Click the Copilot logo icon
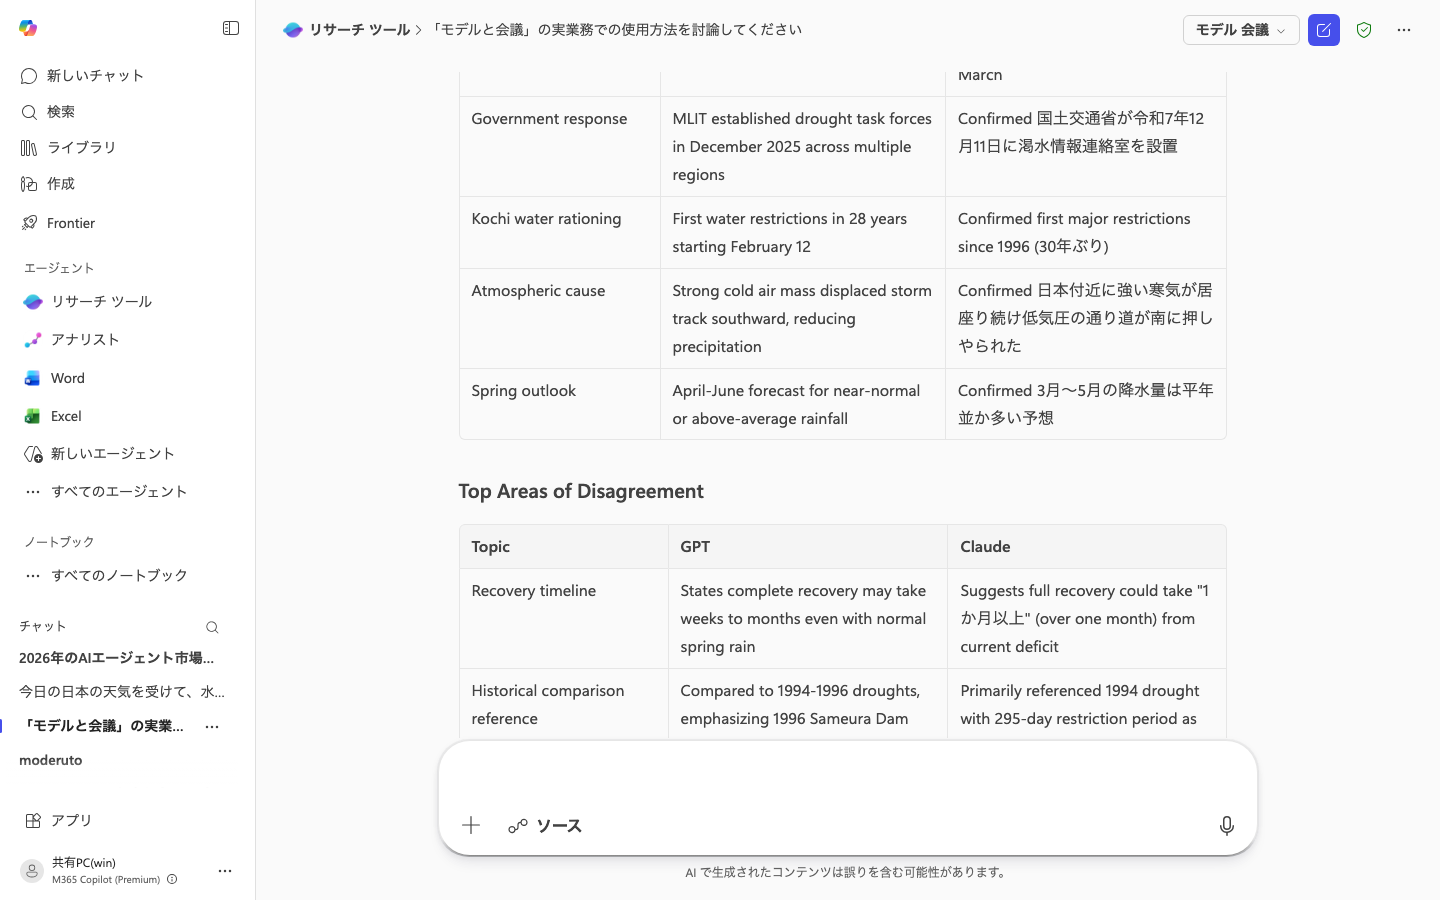Image resolution: width=1440 pixels, height=900 pixels. point(28,28)
